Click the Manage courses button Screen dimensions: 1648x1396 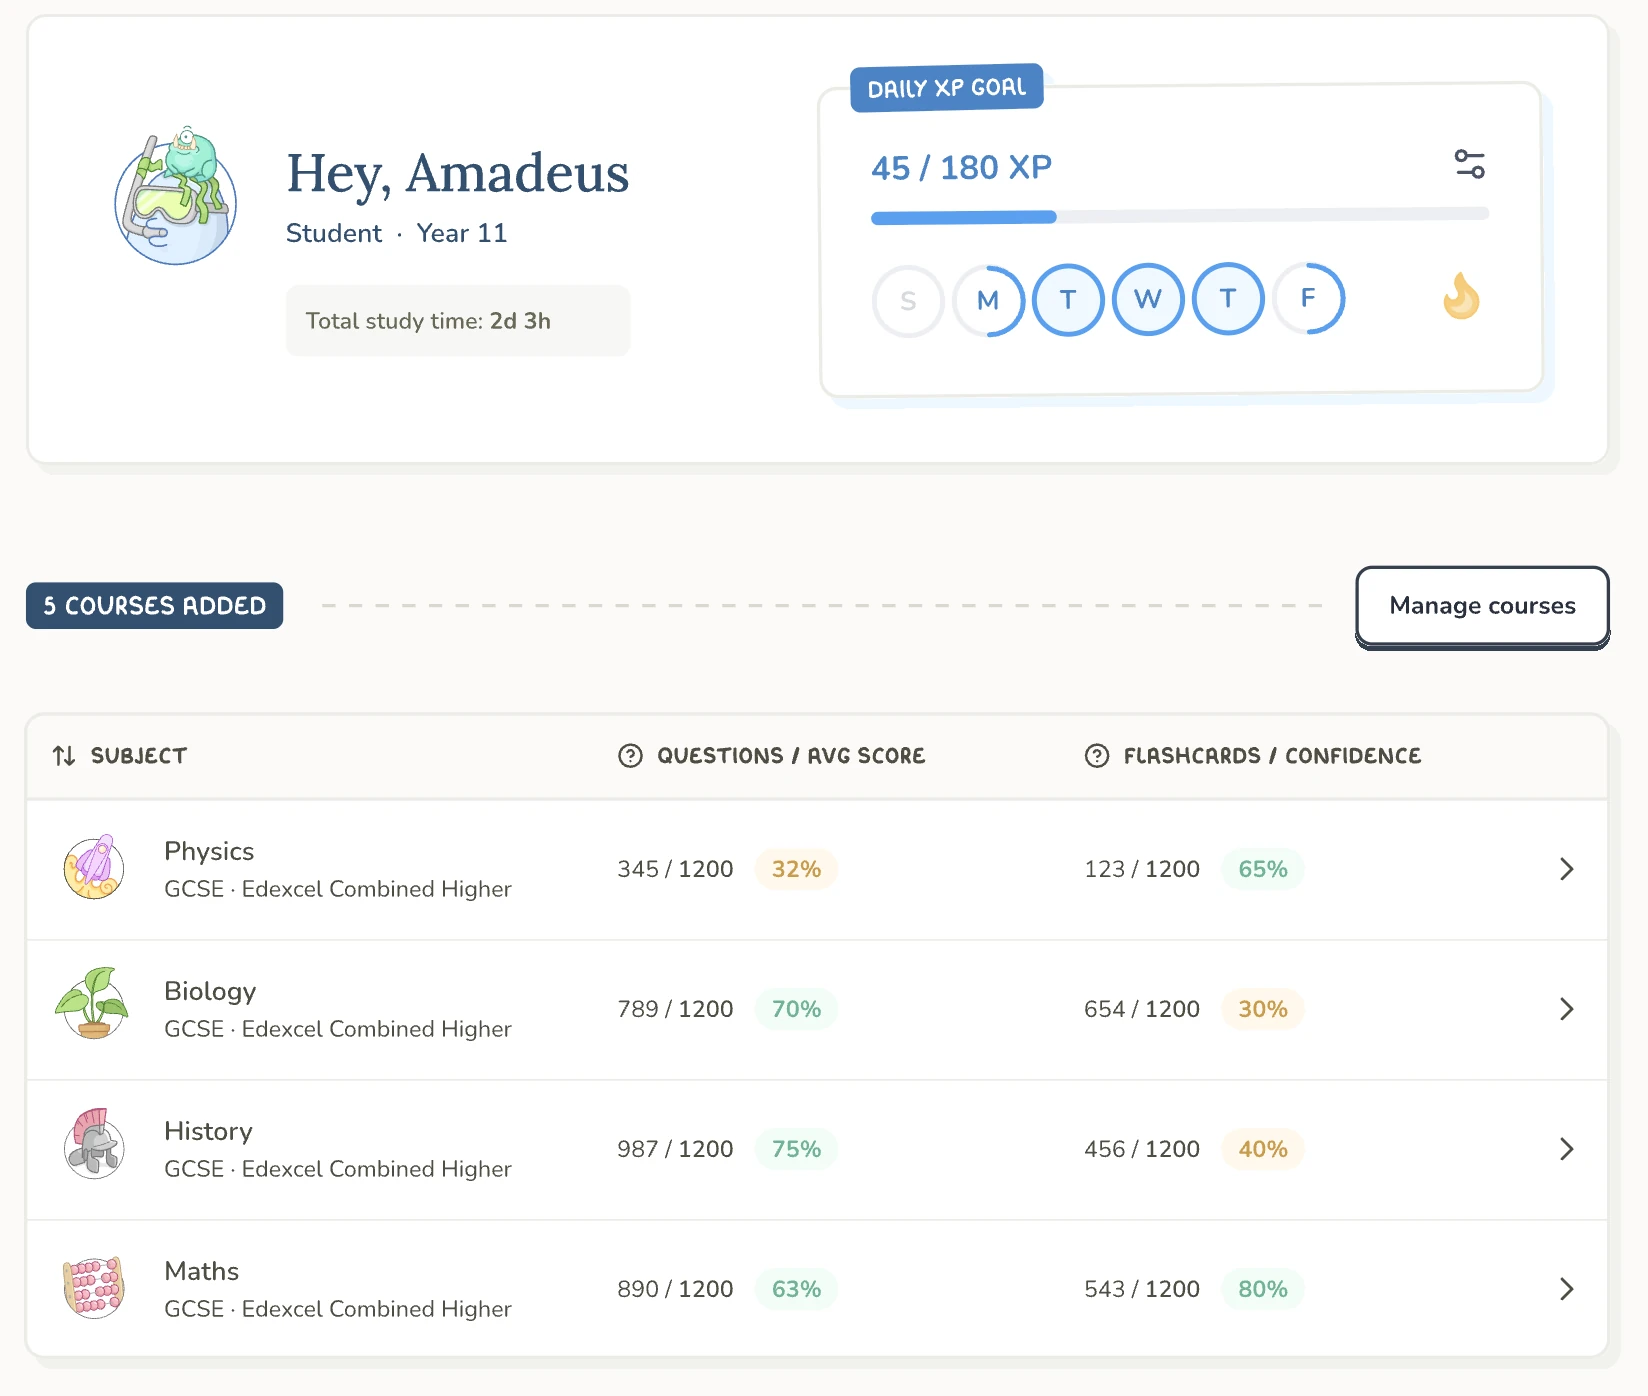click(x=1482, y=606)
